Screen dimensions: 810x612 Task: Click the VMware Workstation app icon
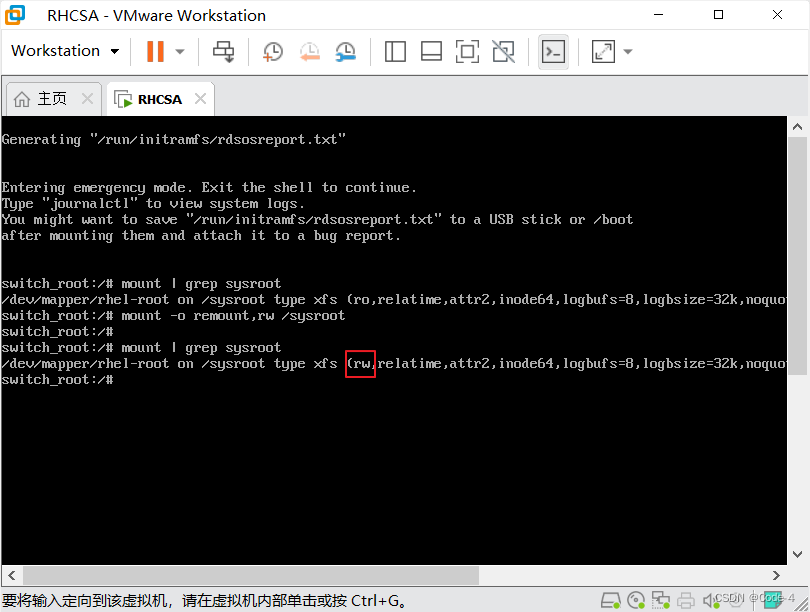pos(15,15)
